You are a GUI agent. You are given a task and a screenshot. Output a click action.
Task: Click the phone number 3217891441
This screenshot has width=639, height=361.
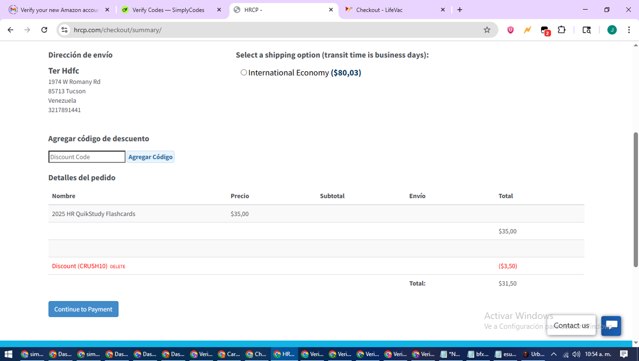[x=64, y=110]
